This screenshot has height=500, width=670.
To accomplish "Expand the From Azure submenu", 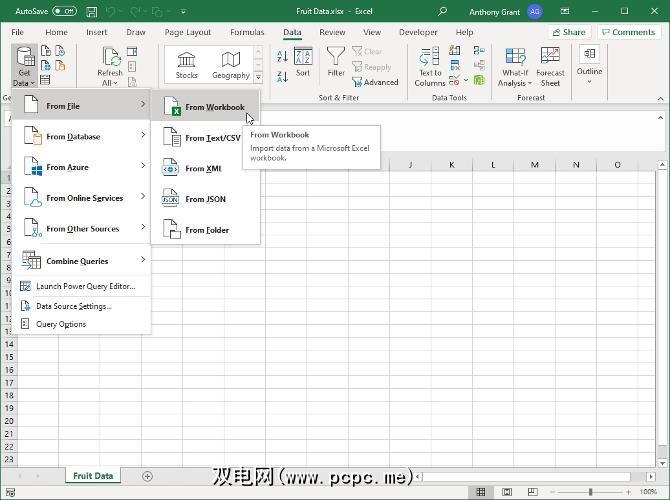I will (x=81, y=167).
